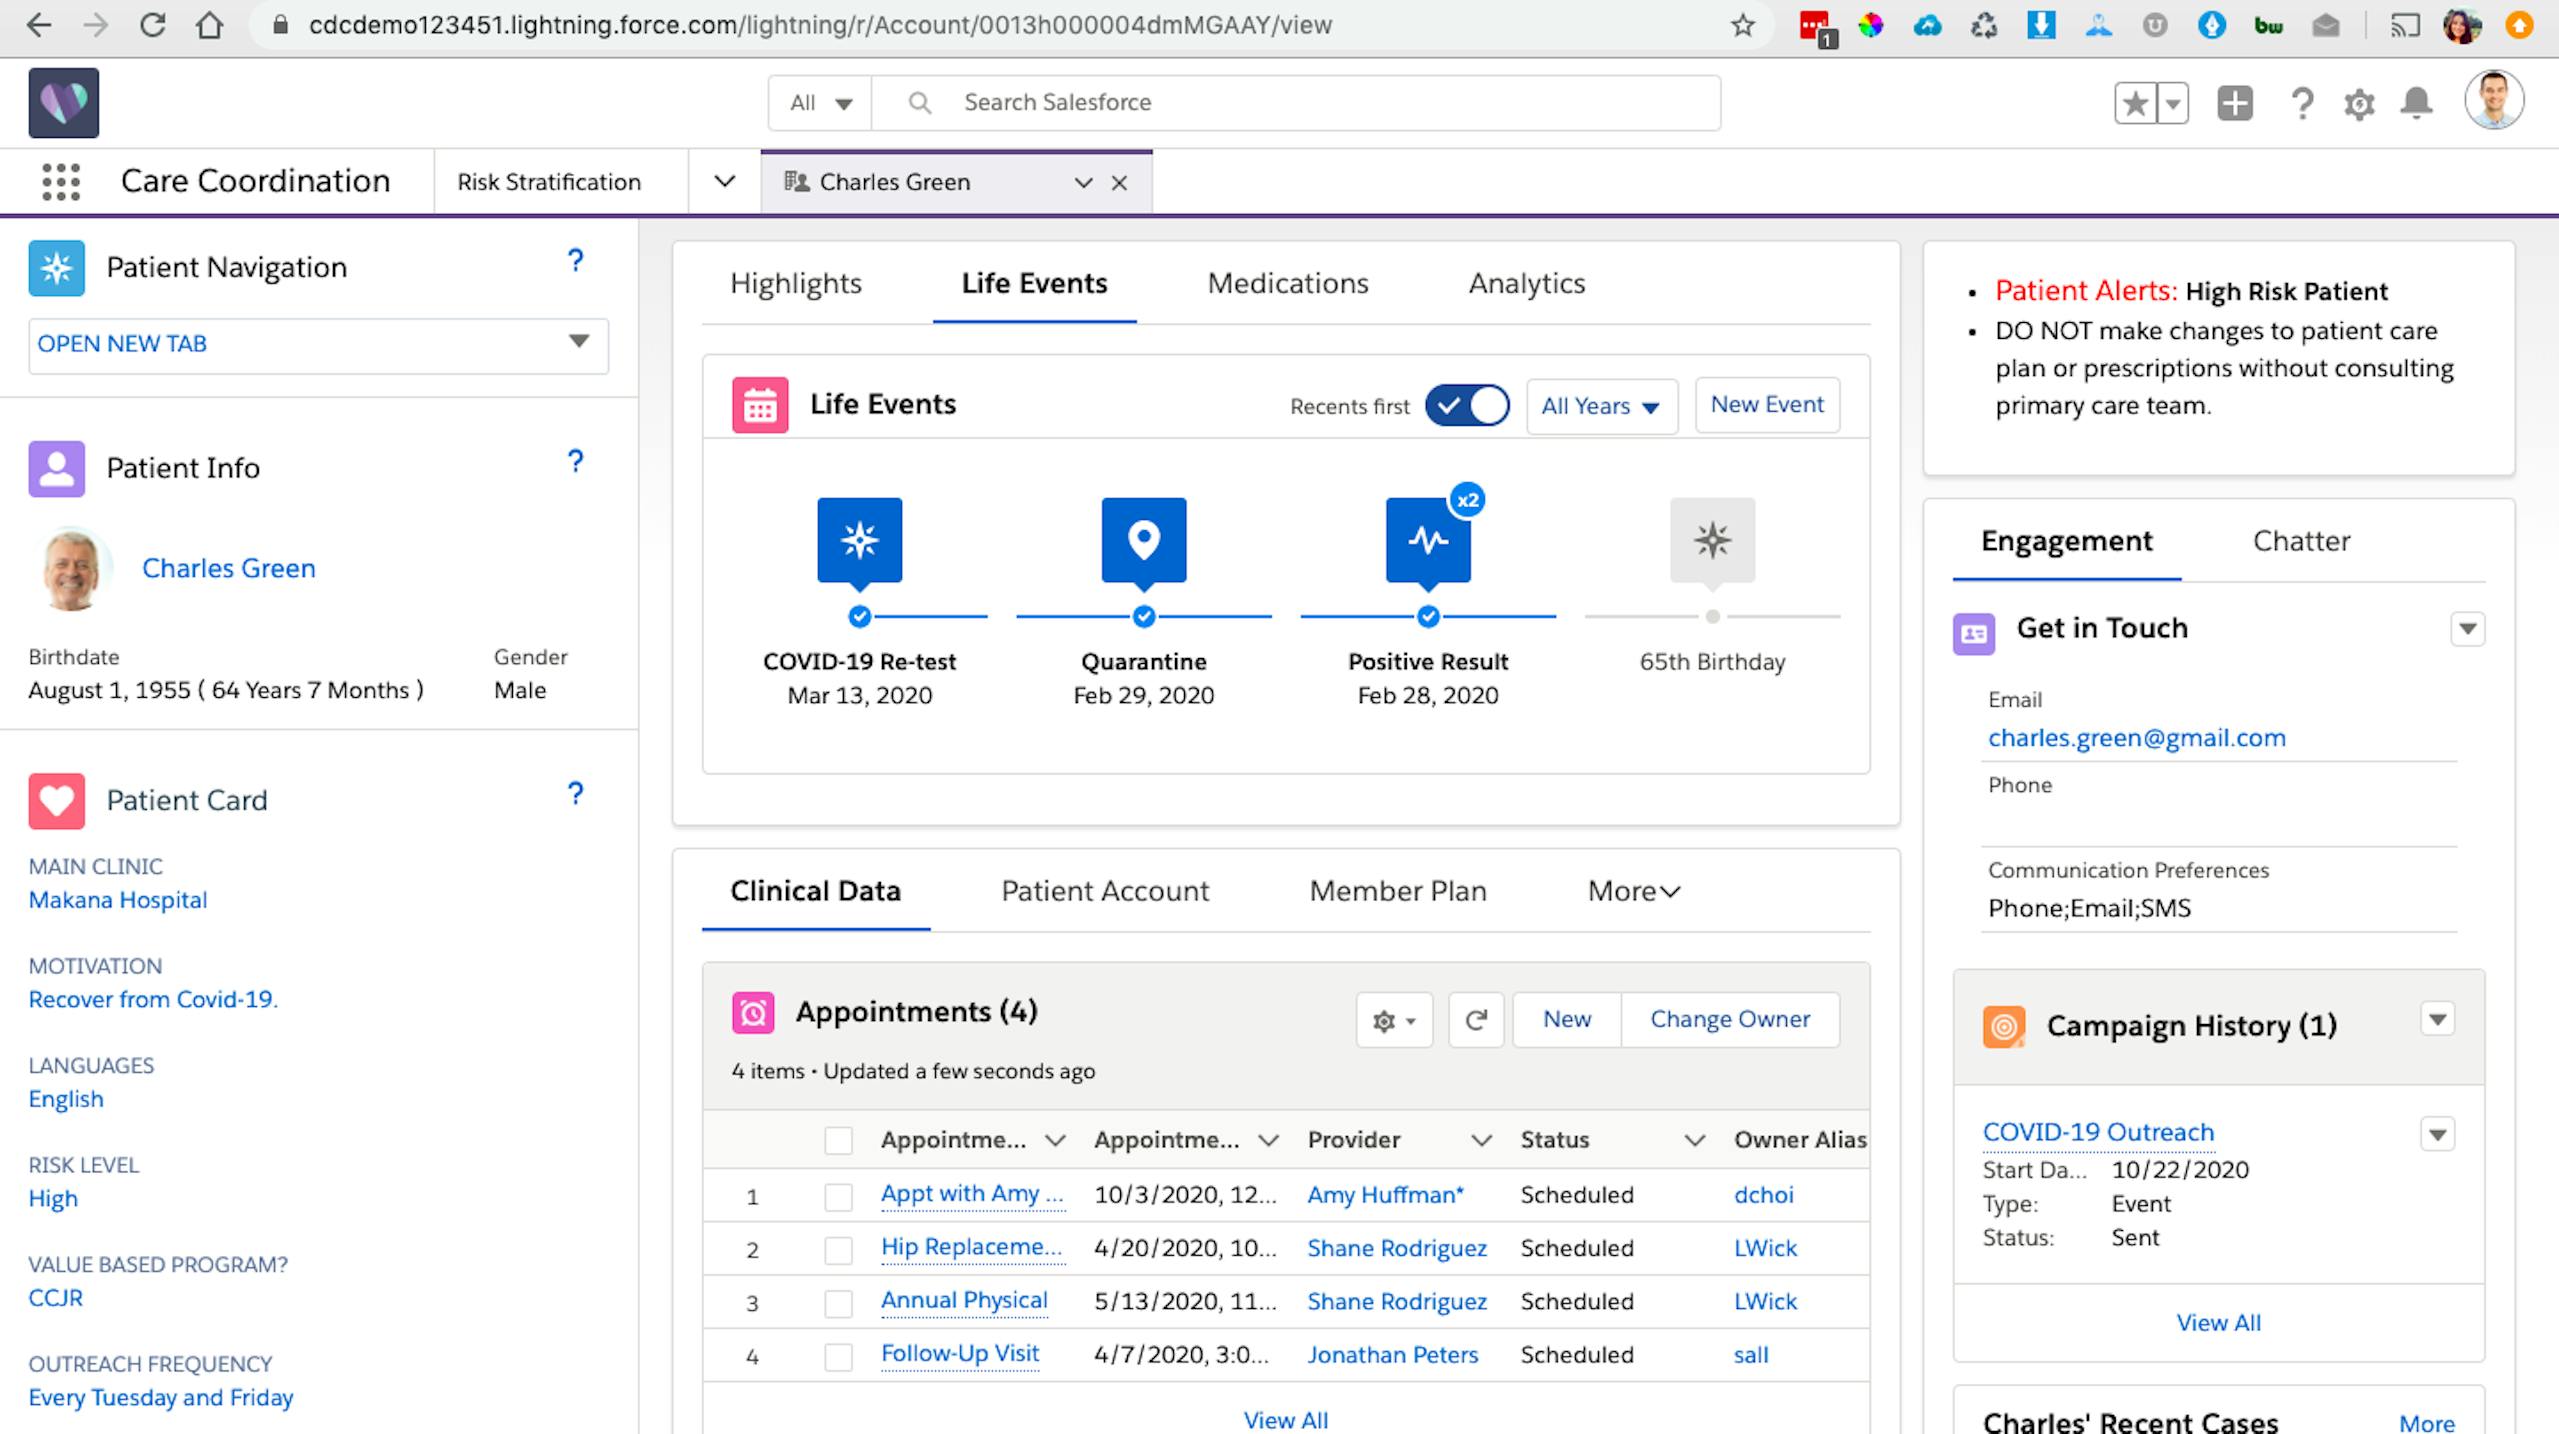Viewport: 2559px width, 1434px height.
Task: Open the Get in Touch dropdown arrow
Action: [2467, 629]
